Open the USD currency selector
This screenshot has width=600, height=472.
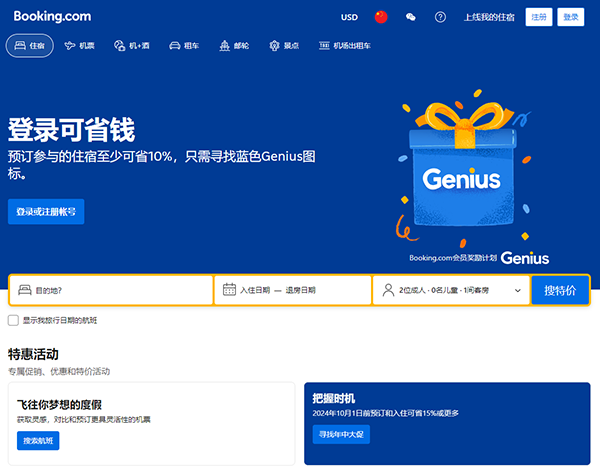pos(349,17)
